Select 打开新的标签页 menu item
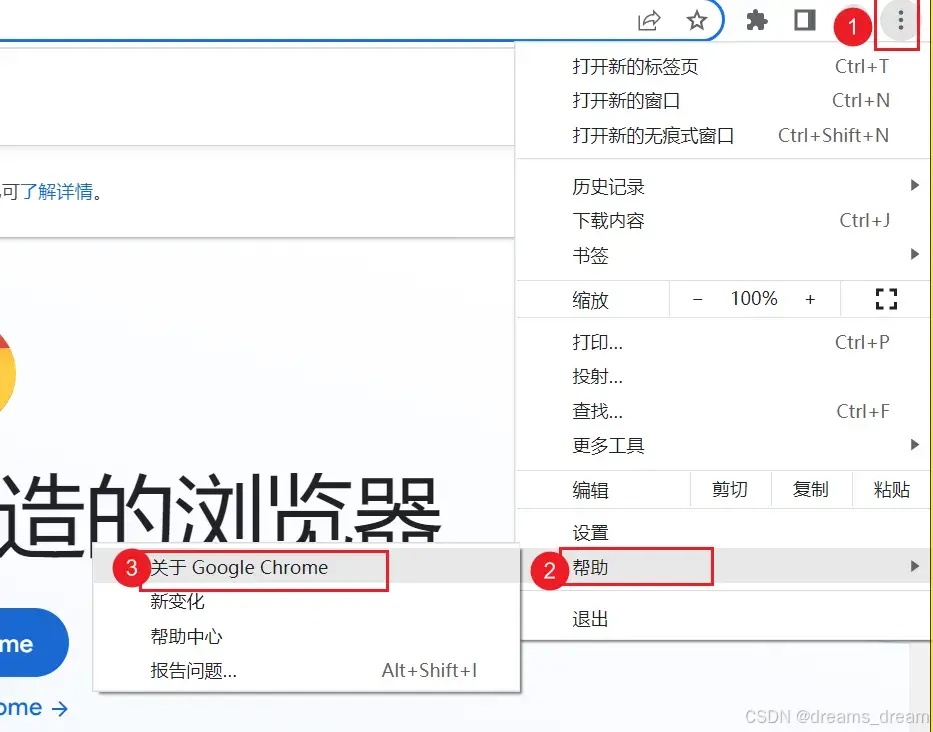Image resolution: width=933 pixels, height=732 pixels. click(724, 66)
